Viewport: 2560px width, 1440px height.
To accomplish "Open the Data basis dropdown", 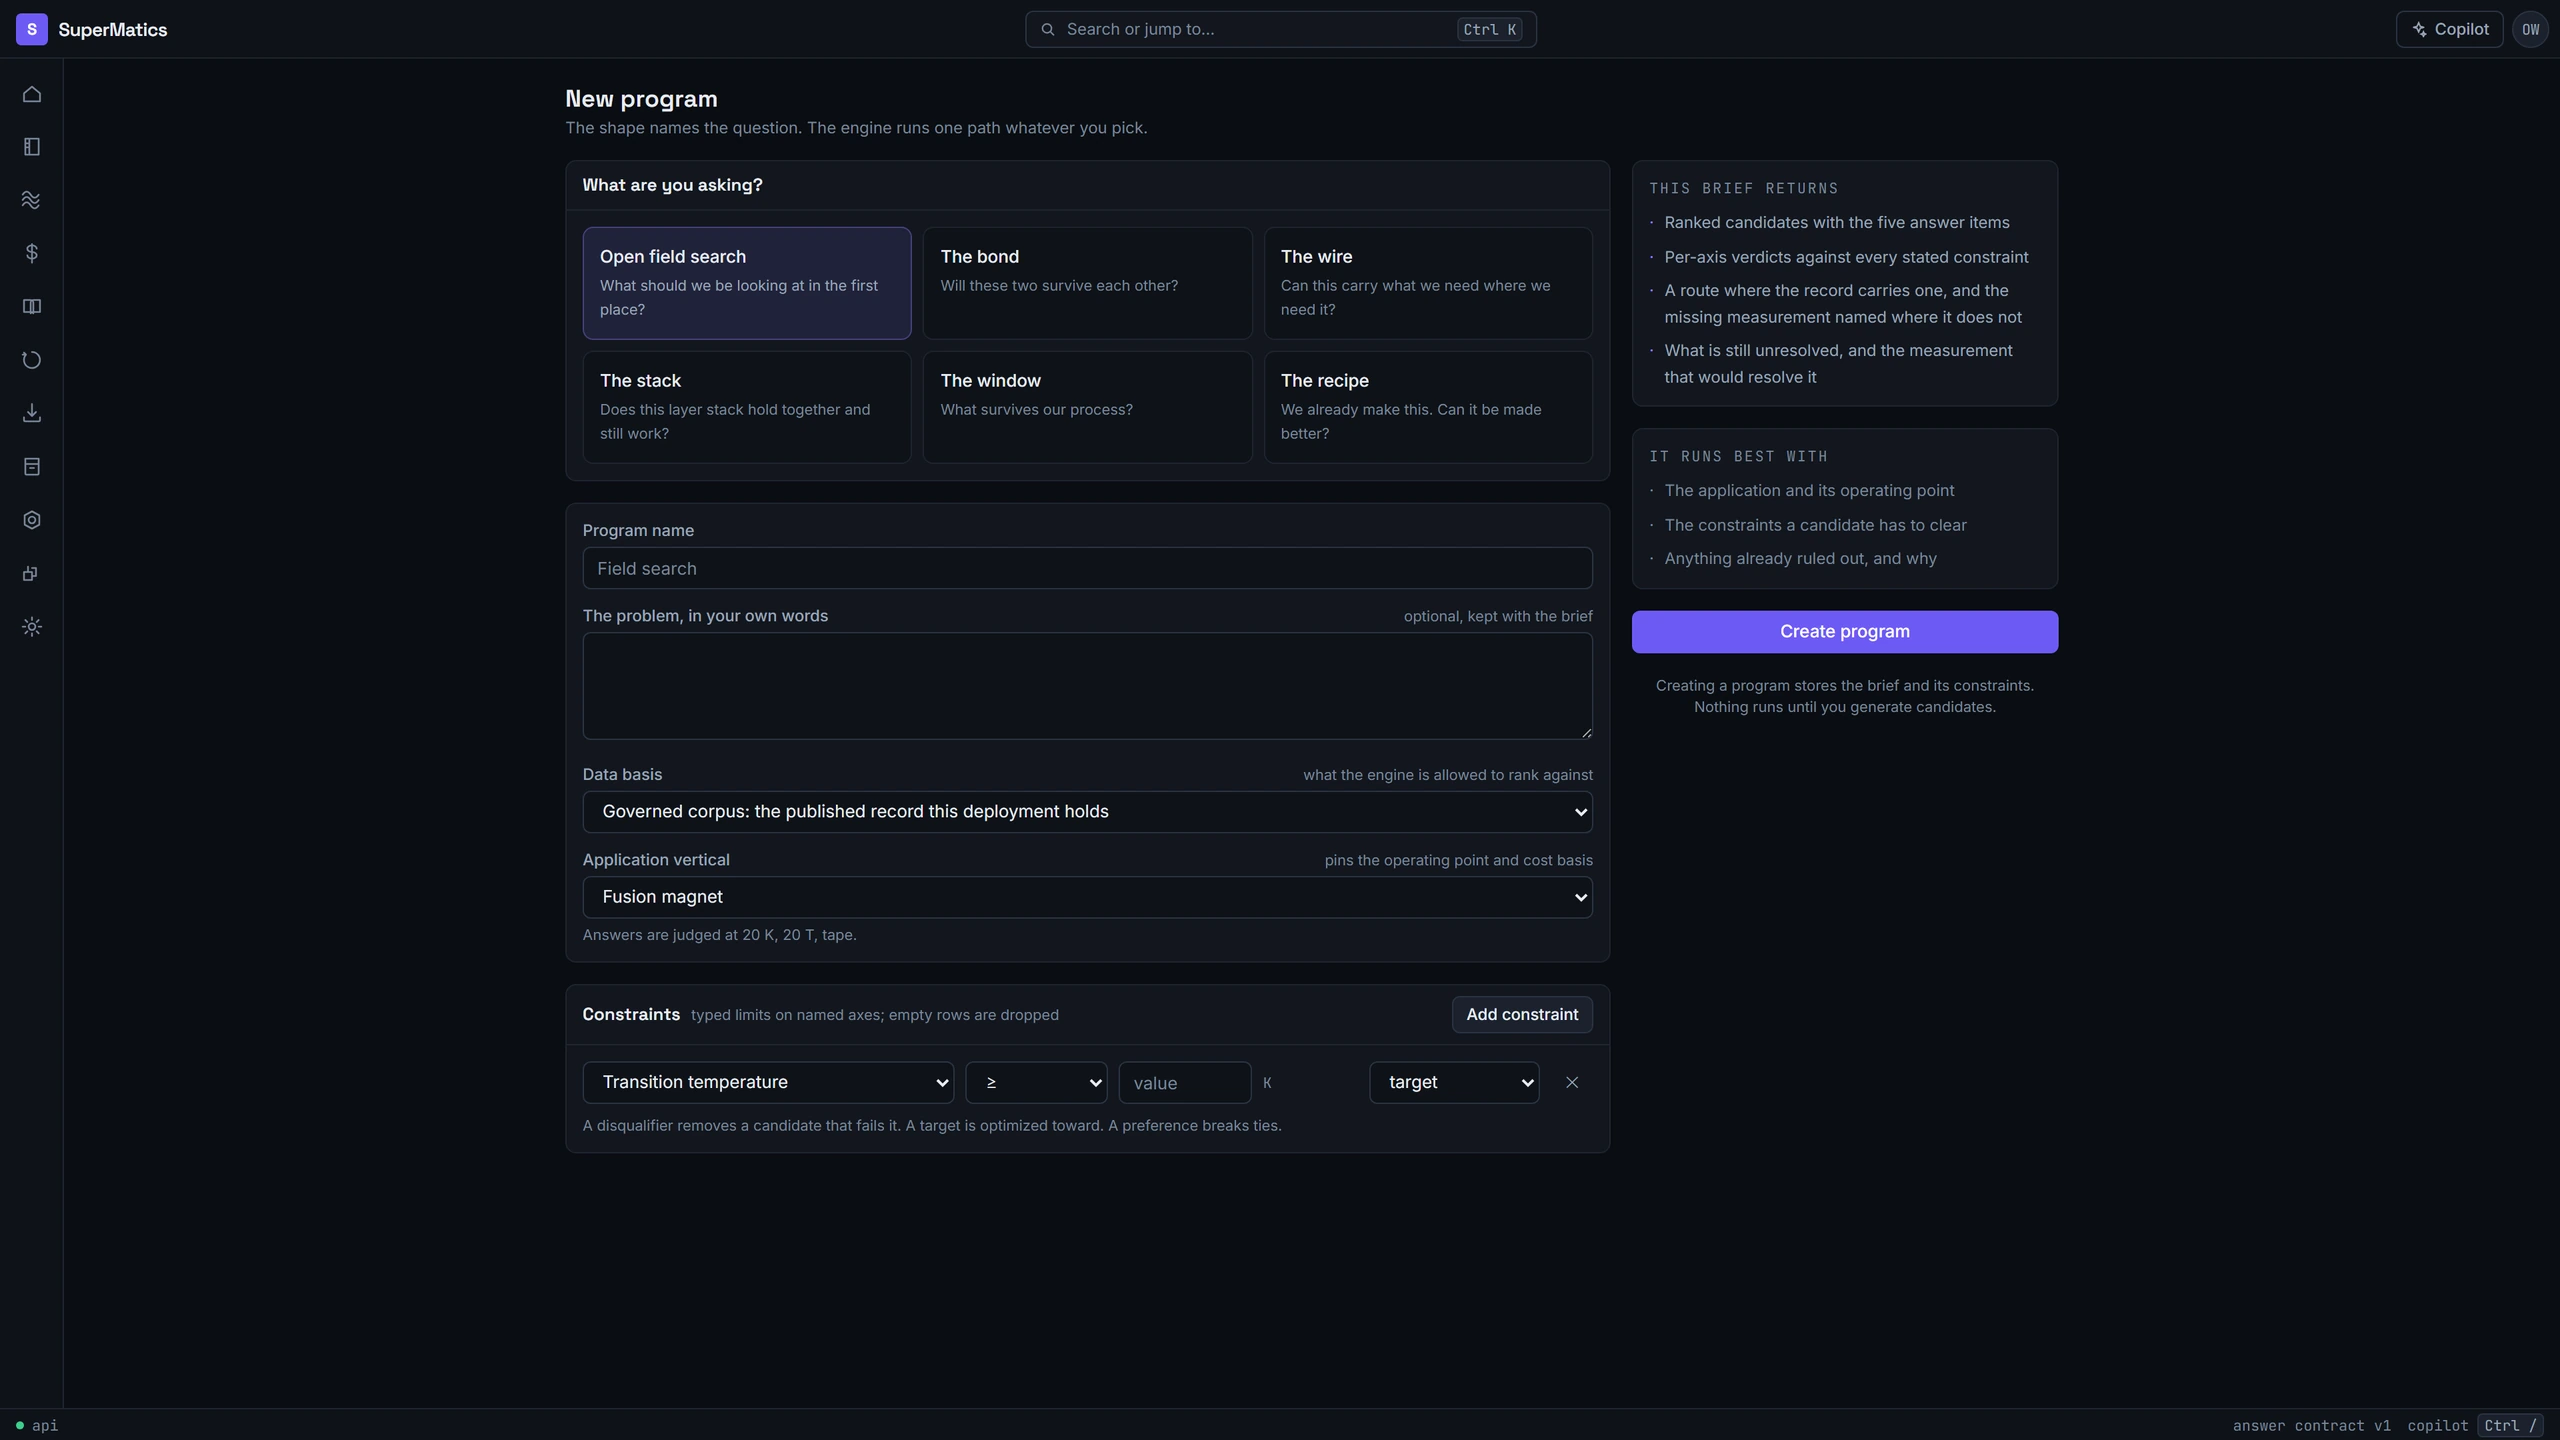I will click(x=1087, y=812).
